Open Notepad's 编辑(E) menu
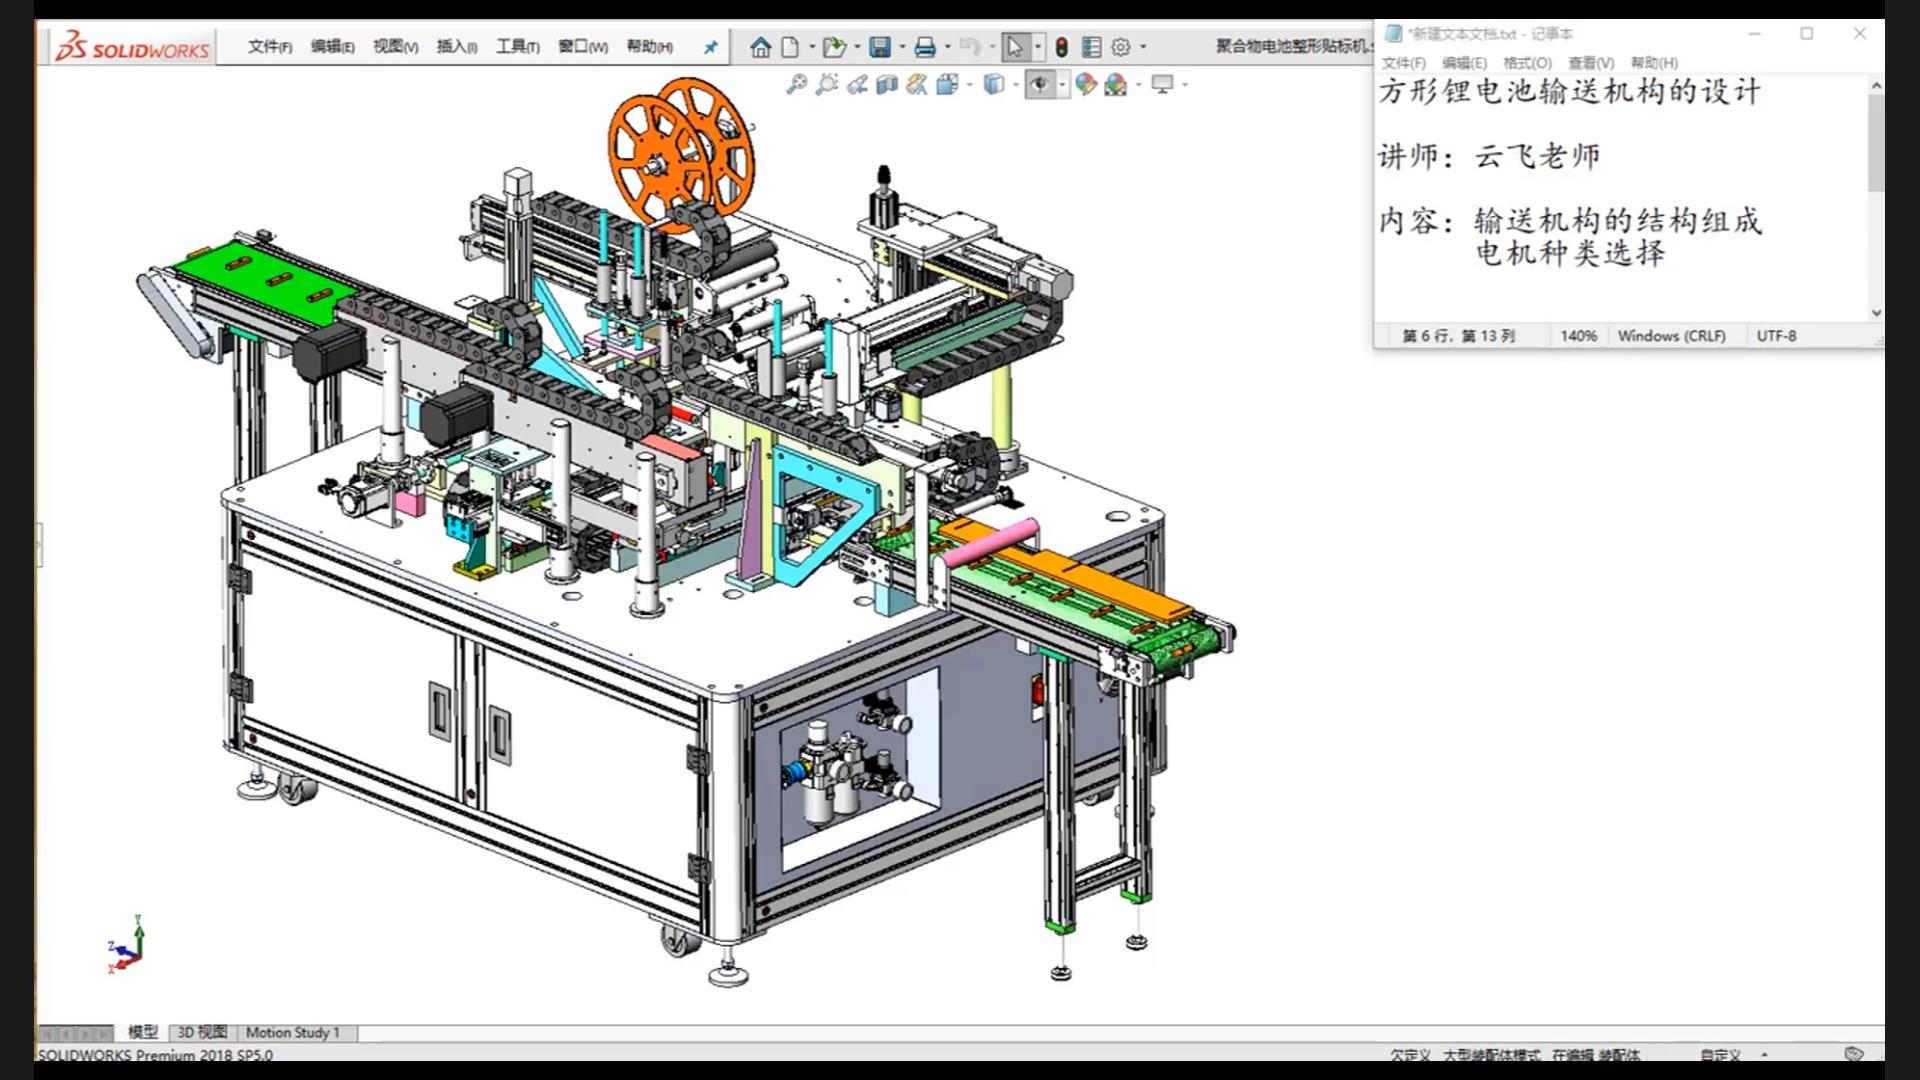 tap(1464, 63)
